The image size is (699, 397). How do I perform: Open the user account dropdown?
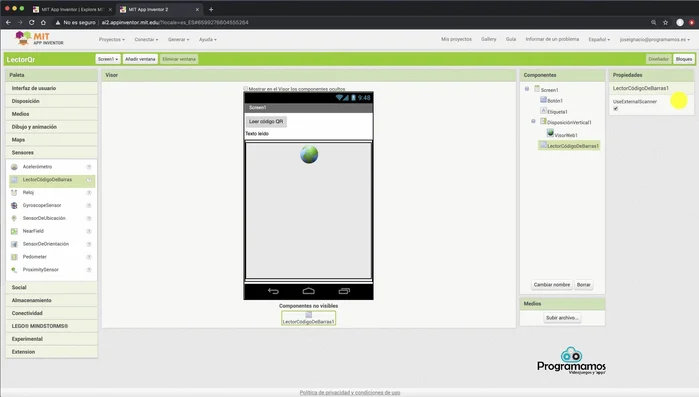click(x=654, y=40)
